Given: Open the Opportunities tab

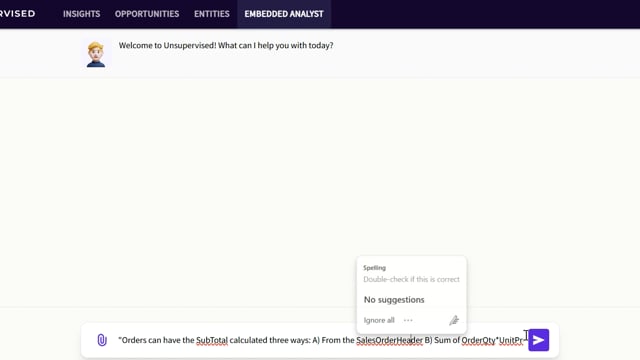Looking at the screenshot, I should (x=147, y=14).
